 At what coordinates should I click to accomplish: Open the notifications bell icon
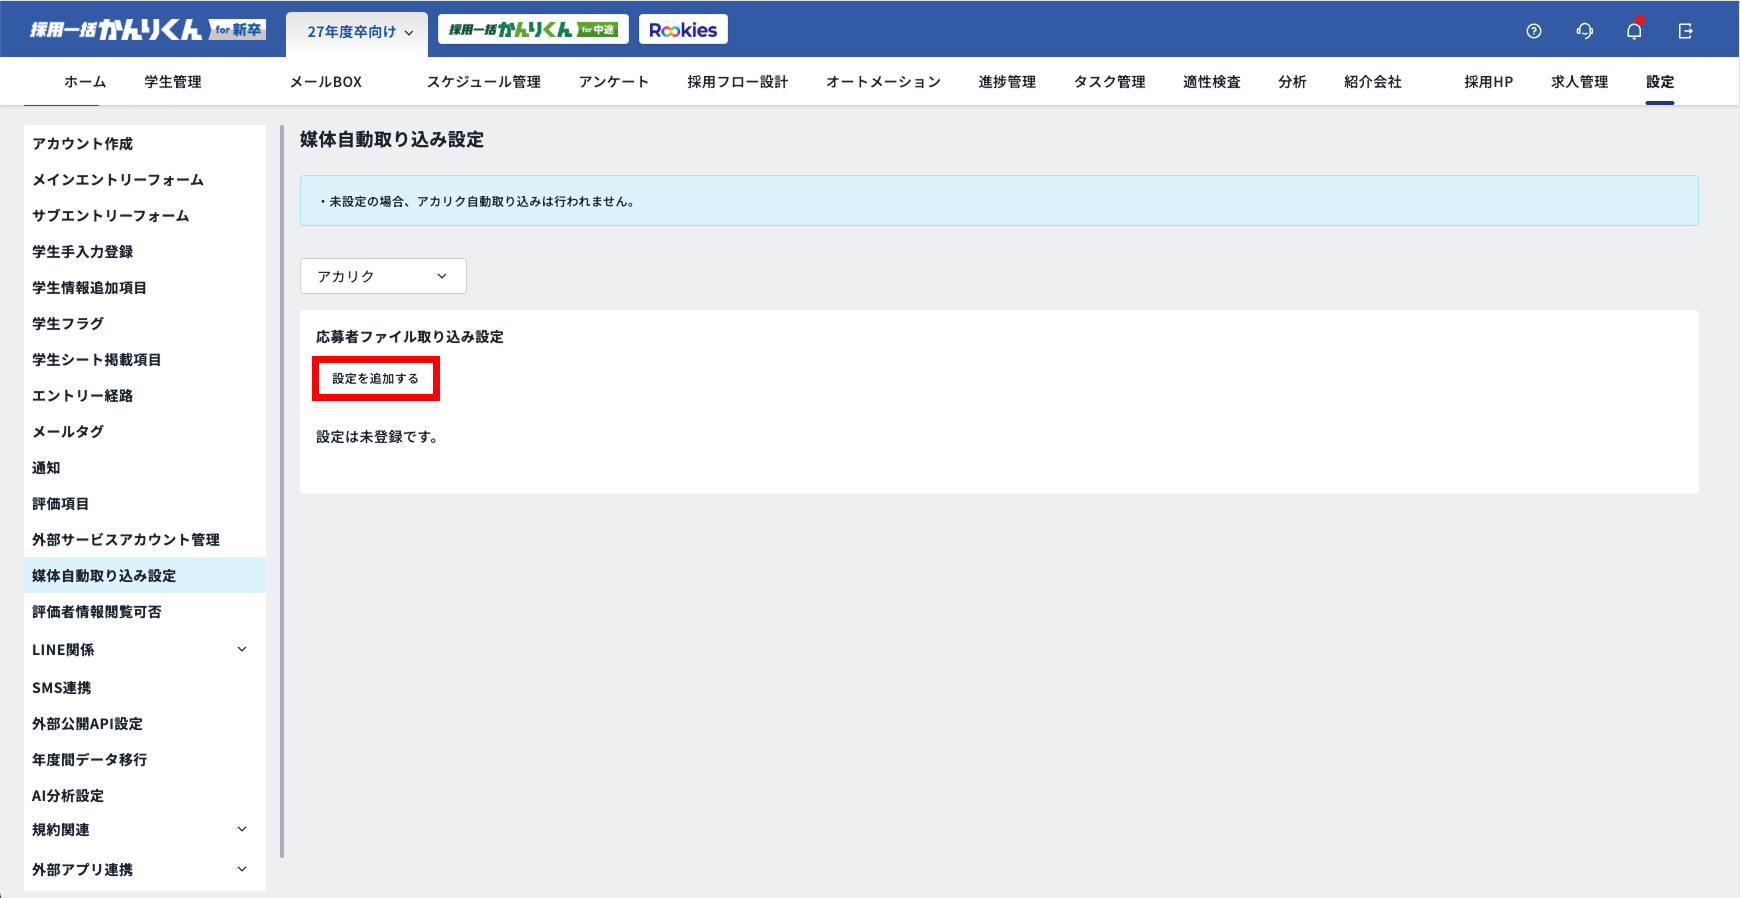tap(1634, 31)
